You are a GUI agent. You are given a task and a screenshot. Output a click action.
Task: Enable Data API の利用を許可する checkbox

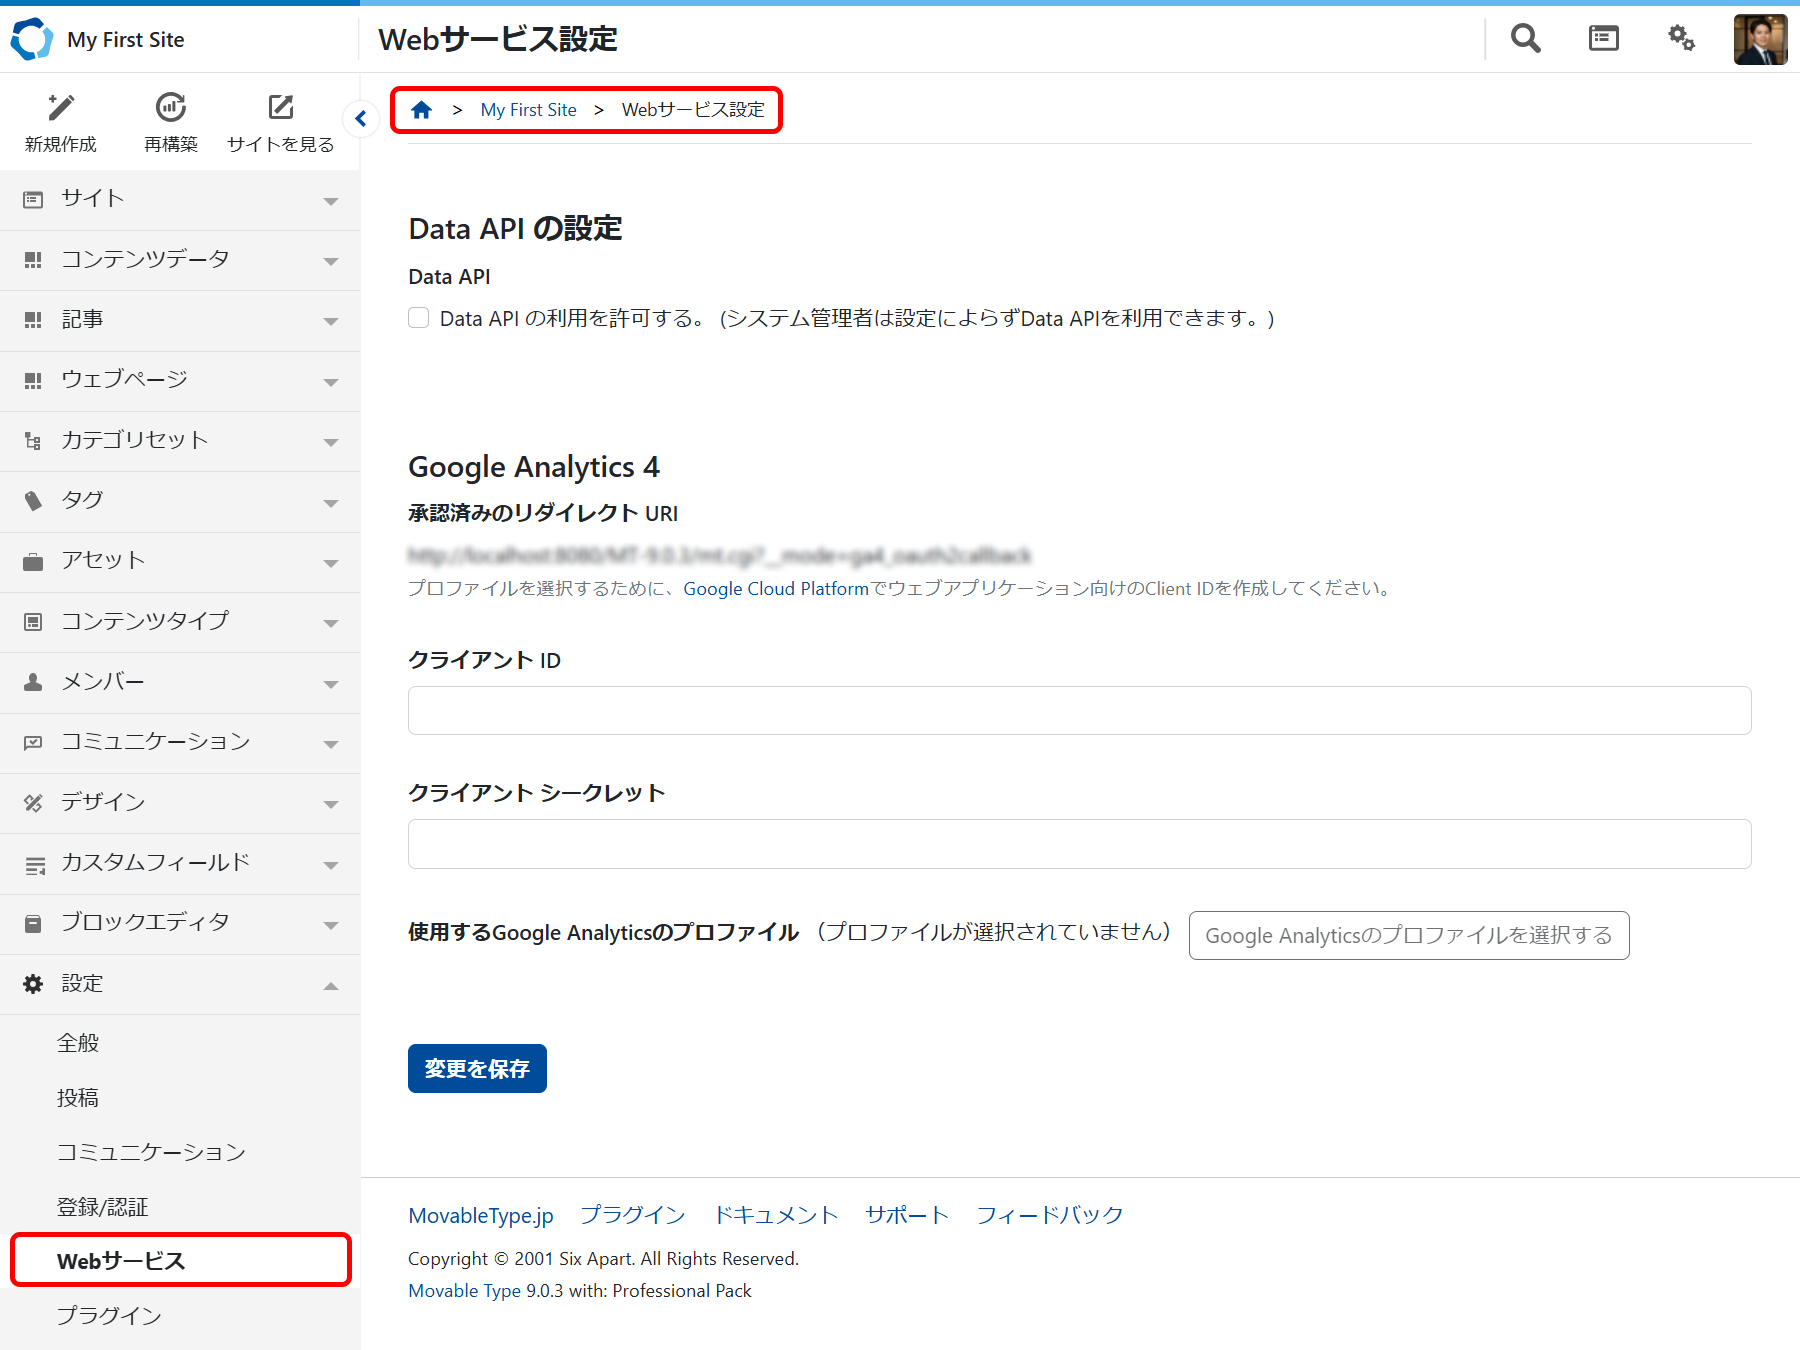click(419, 318)
